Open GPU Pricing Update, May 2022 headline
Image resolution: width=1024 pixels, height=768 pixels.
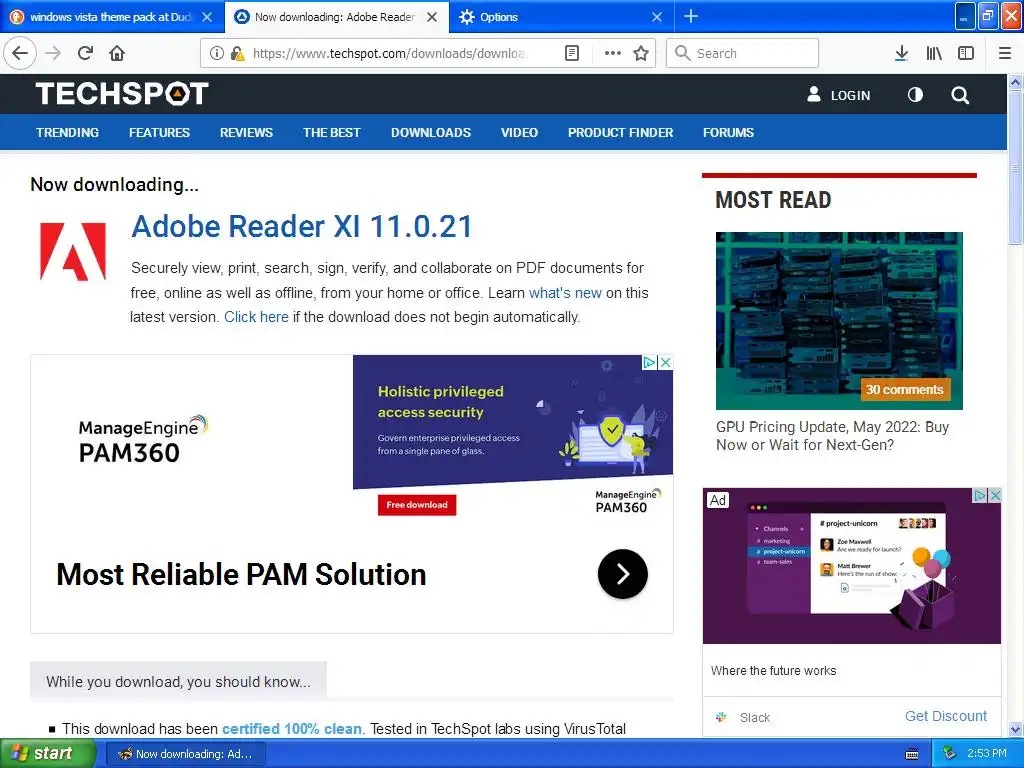833,436
